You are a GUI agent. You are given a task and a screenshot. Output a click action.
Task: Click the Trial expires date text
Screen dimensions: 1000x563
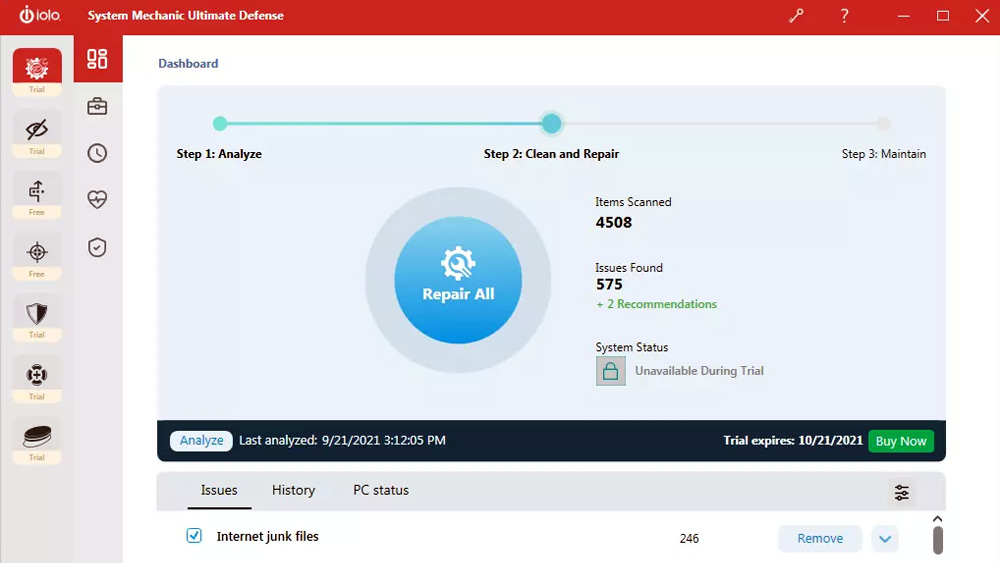(793, 441)
